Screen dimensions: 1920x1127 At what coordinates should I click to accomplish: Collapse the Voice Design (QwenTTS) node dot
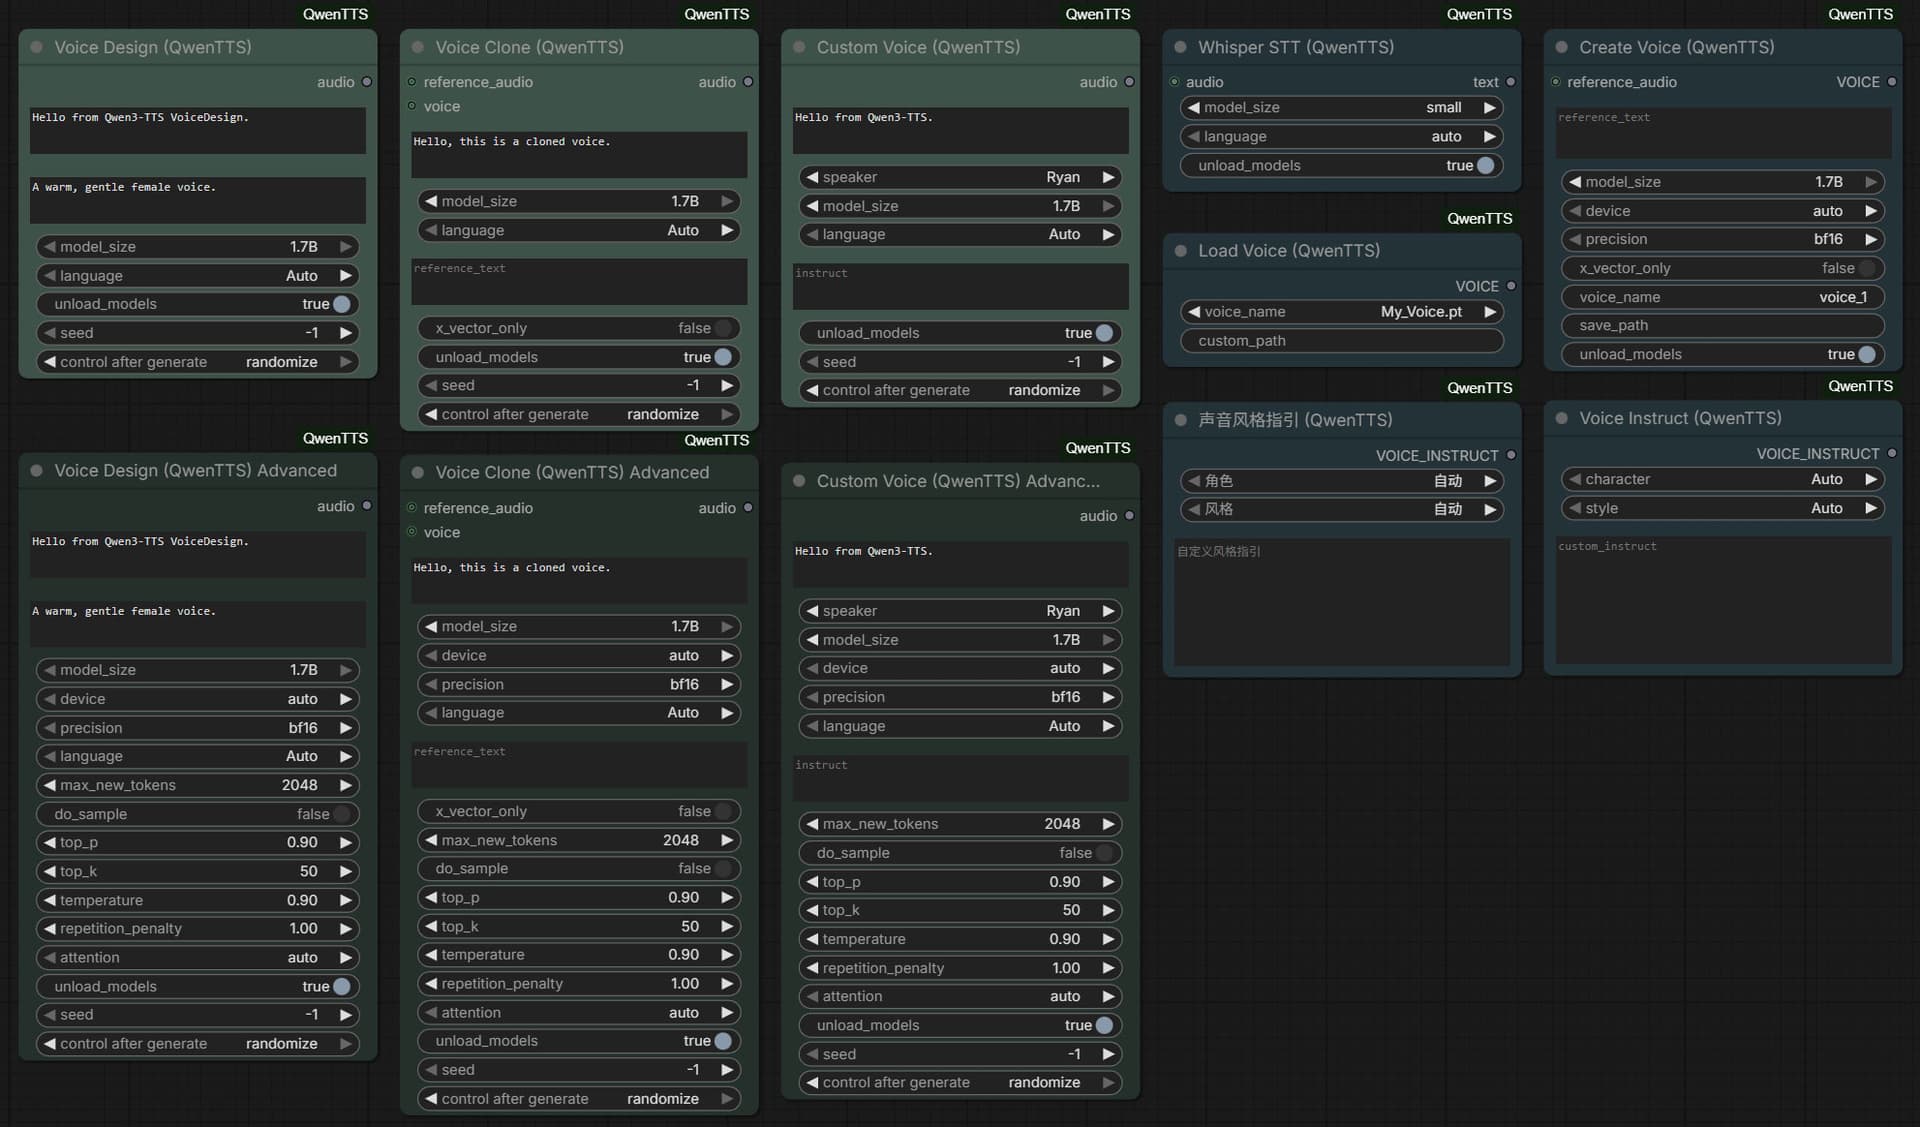click(37, 47)
